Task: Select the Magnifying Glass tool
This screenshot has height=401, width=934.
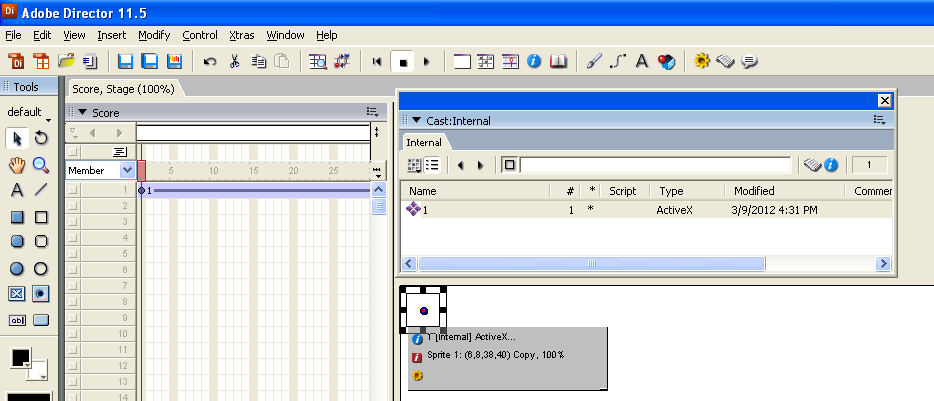Action: click(x=41, y=165)
